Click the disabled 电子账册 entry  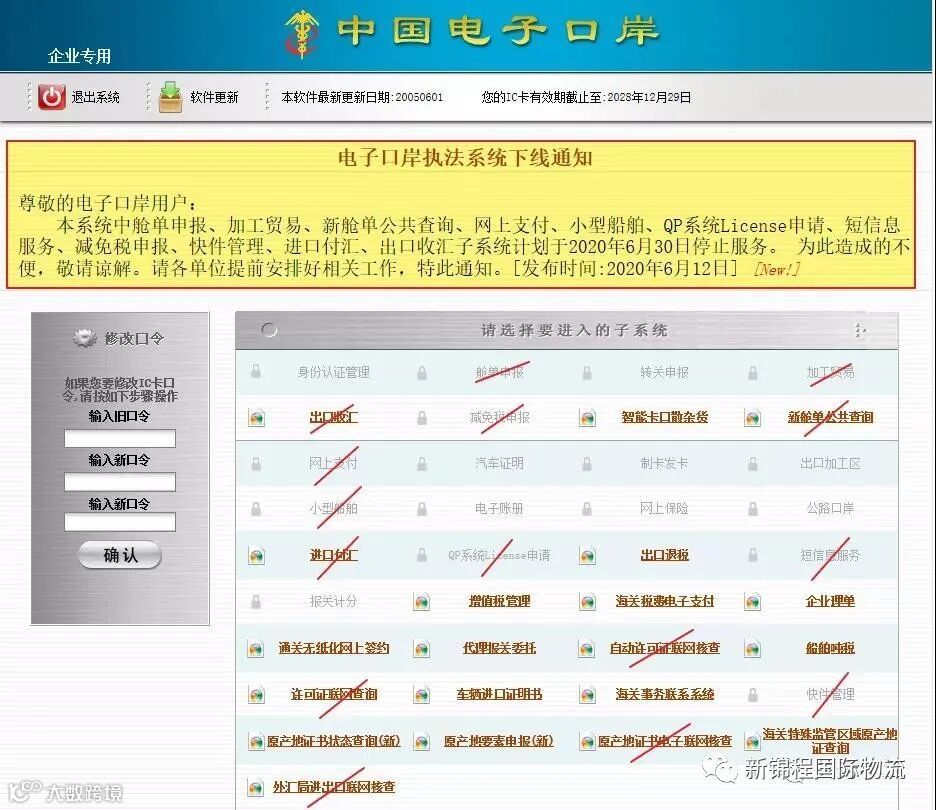point(499,509)
